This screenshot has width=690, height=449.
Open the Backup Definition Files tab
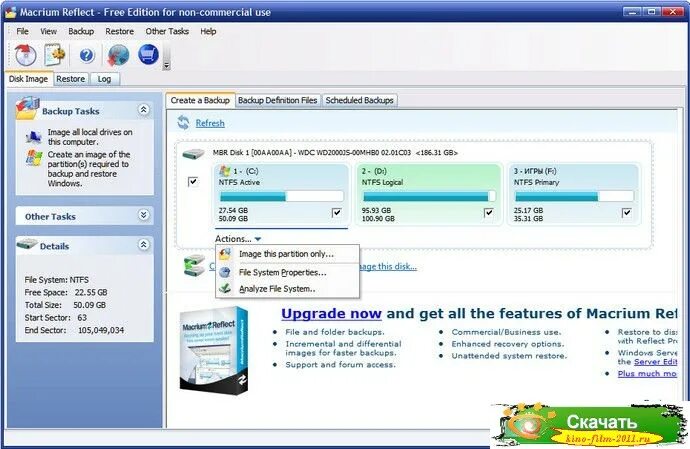click(278, 100)
